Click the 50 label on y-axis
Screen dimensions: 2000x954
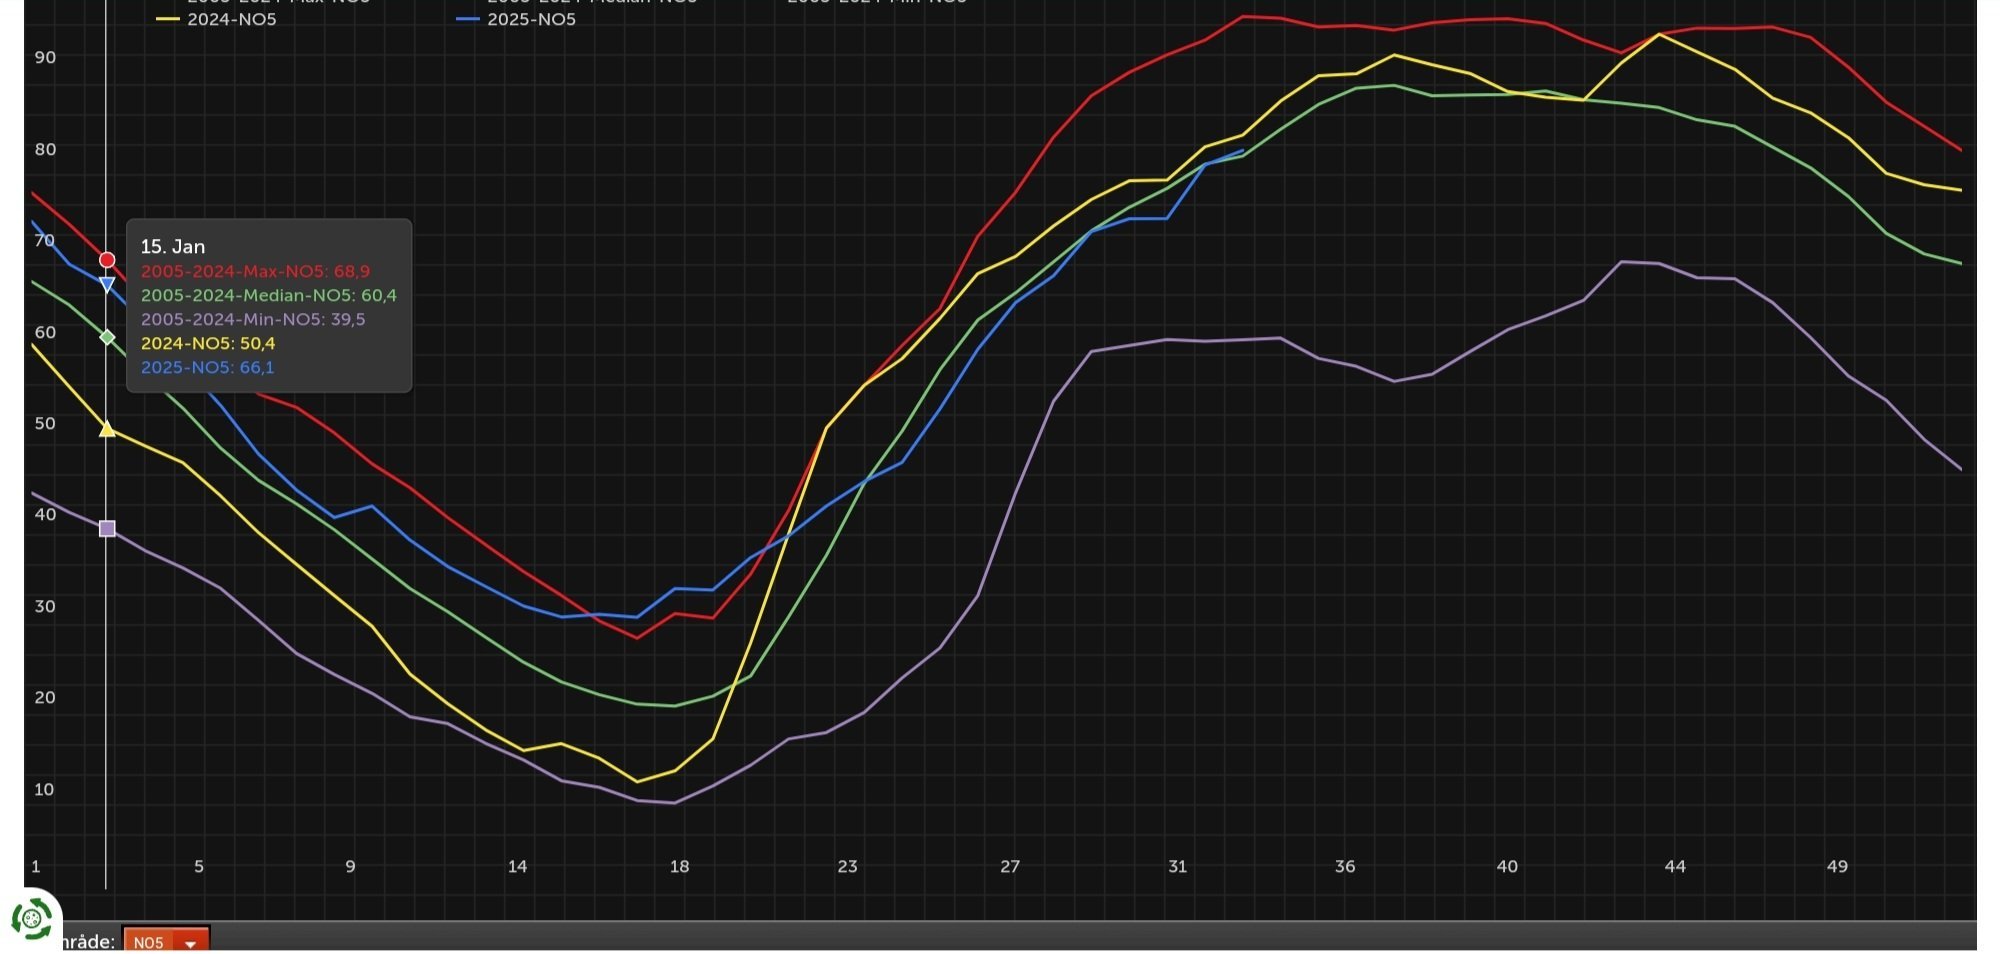pyautogui.click(x=45, y=423)
